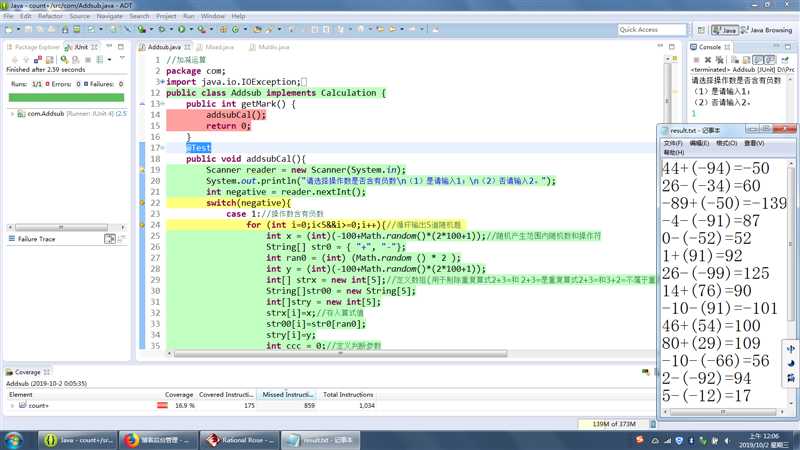Image resolution: width=800 pixels, height=450 pixels.
Task: Click the JUnit Rerun Failed Tests First icon
Action: click(76, 60)
